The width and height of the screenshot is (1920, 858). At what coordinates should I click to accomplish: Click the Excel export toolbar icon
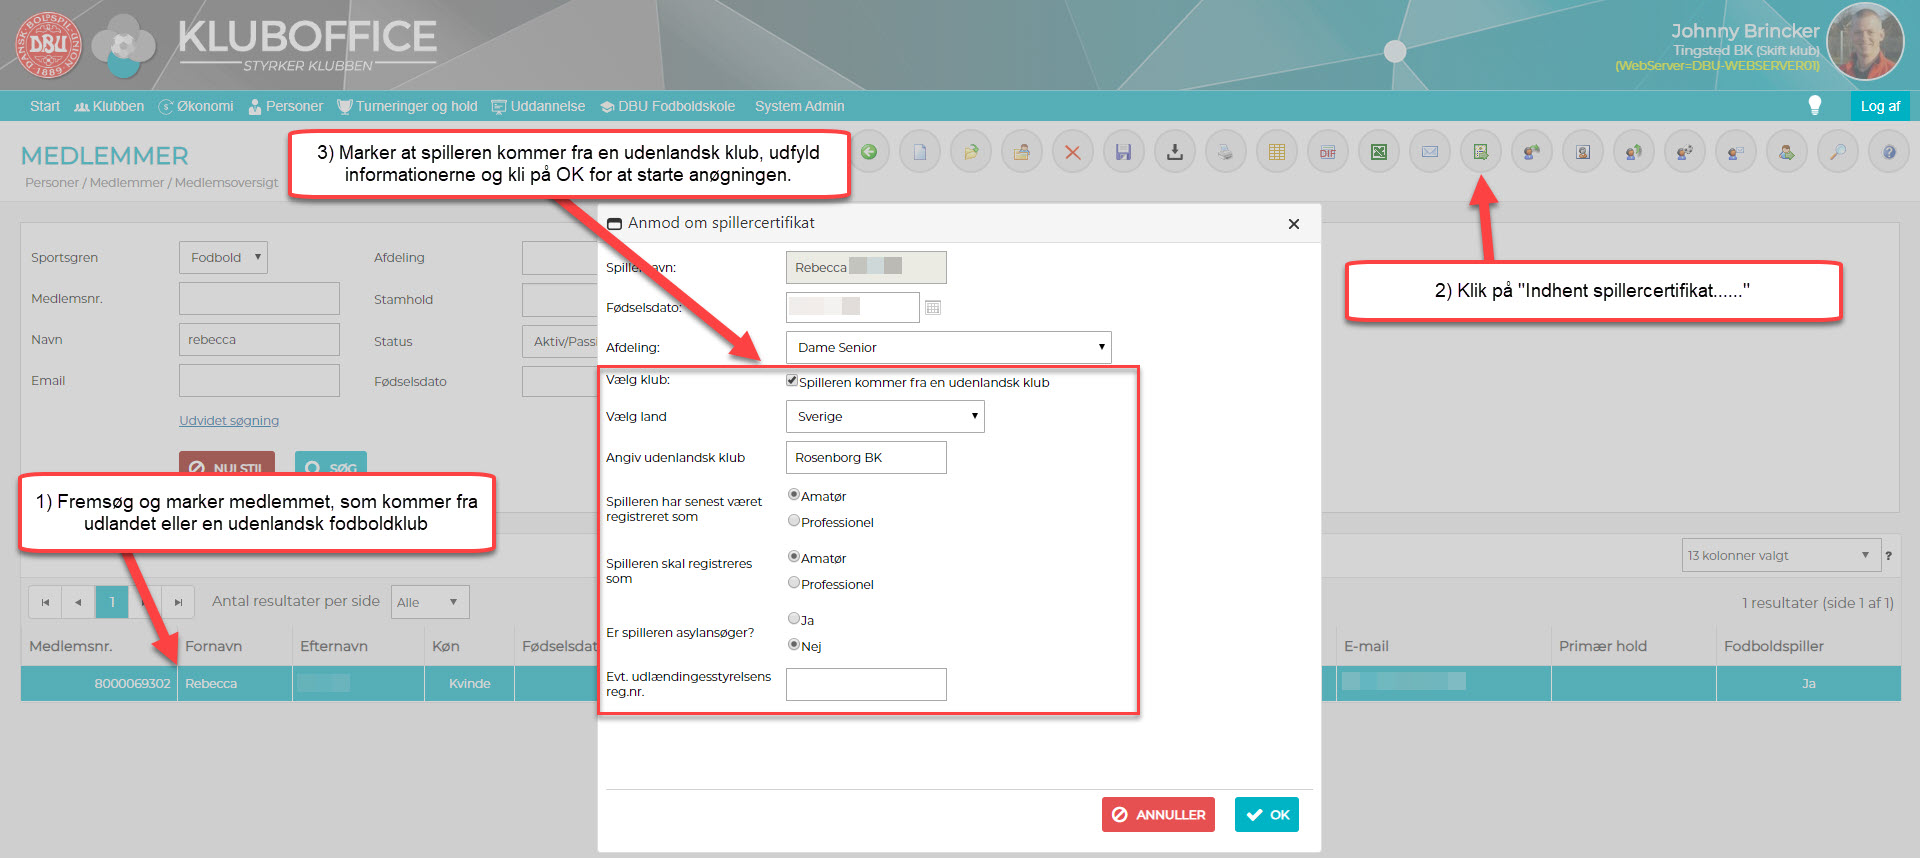1379,152
